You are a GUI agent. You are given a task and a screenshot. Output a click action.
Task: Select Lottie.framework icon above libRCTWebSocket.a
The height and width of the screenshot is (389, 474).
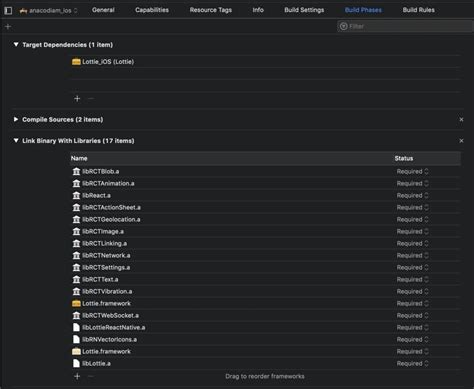pyautogui.click(x=76, y=303)
